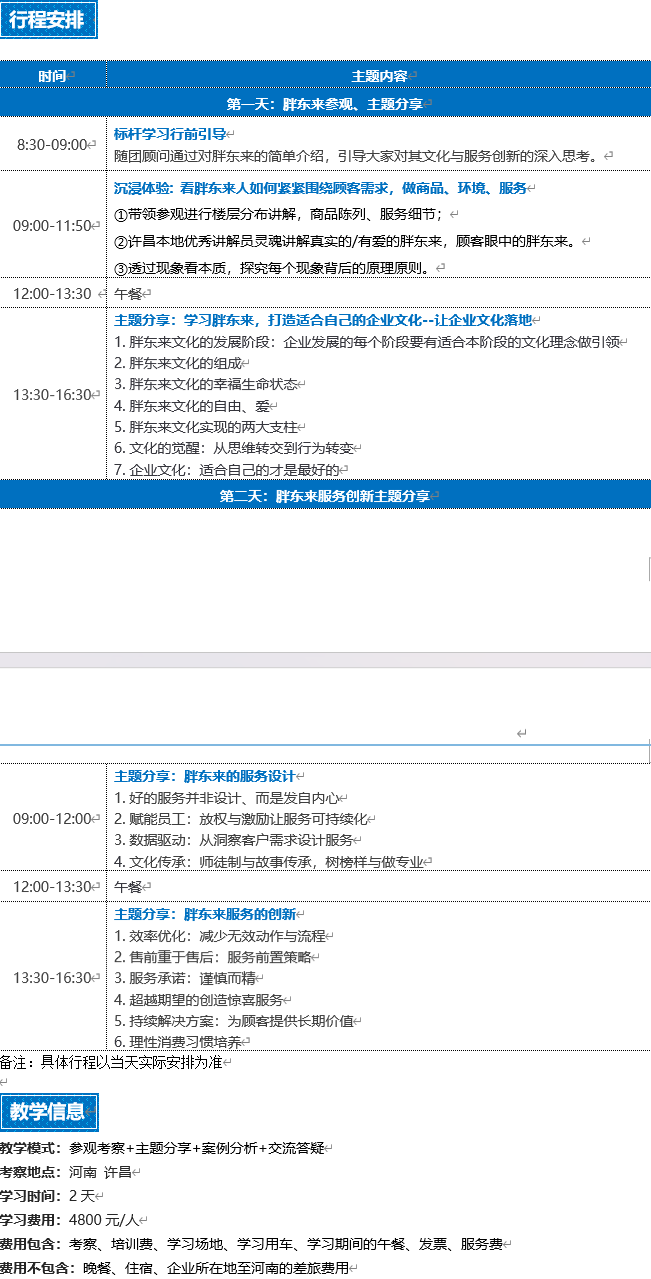Viewport: 651px width, 1279px height.
Task: Click item 5. 持续解决方案
Action: pyautogui.click(x=234, y=1021)
